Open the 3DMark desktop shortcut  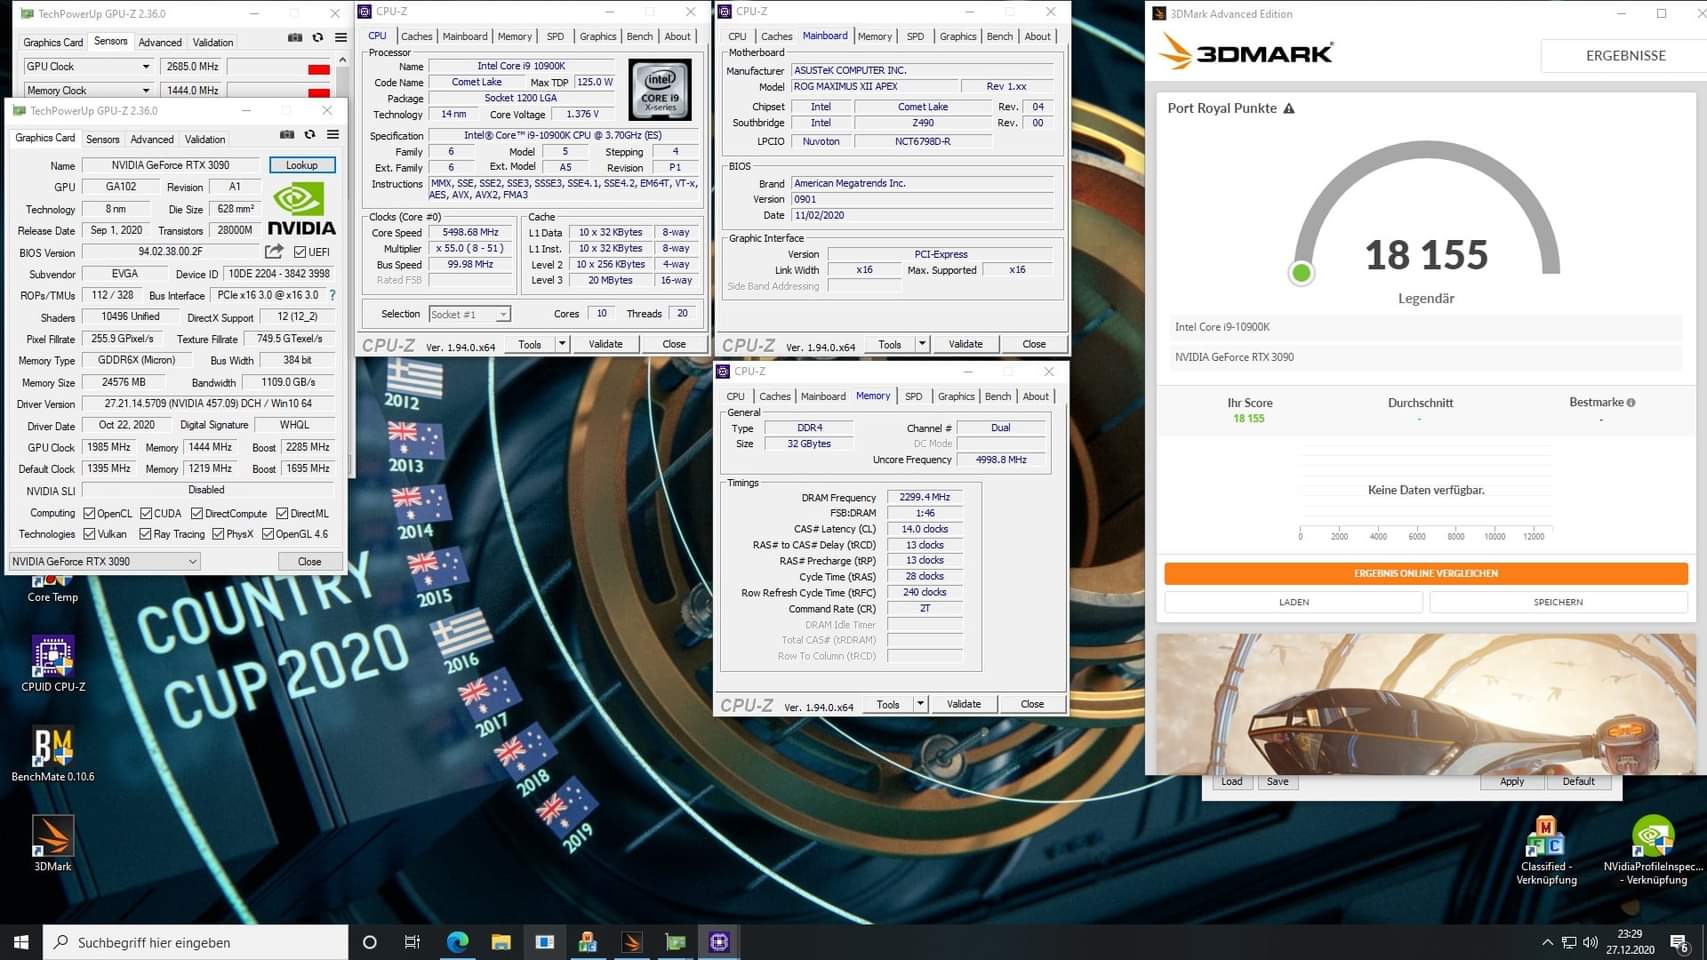(52, 844)
